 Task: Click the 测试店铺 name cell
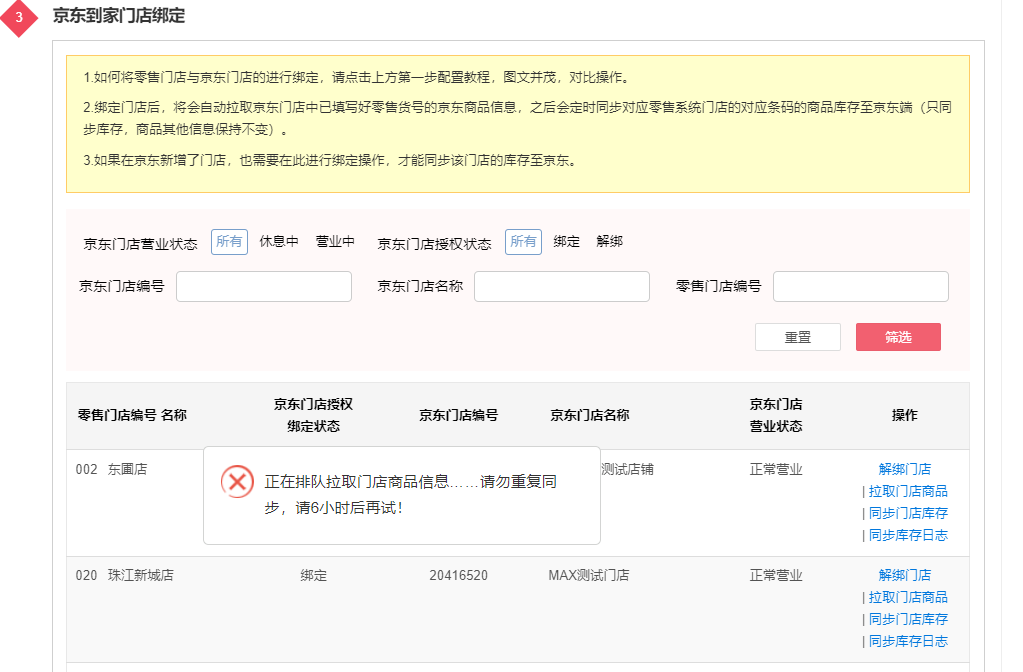click(628, 469)
